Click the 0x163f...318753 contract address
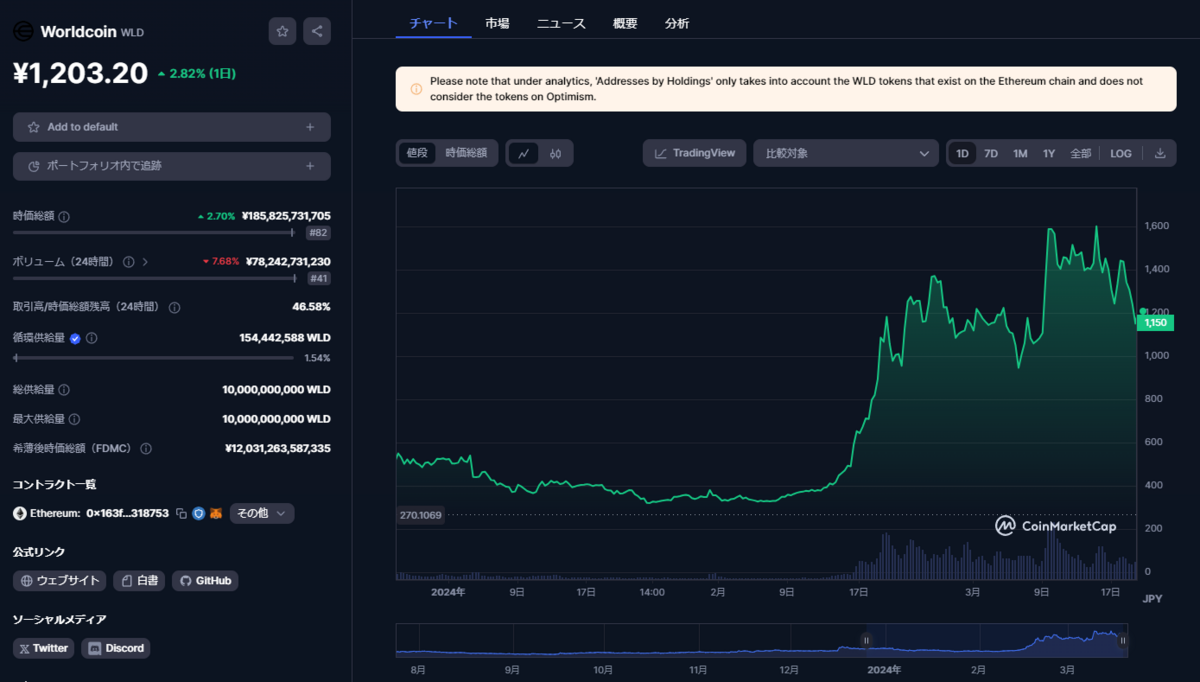The width and height of the screenshot is (1200, 682). pyautogui.click(x=127, y=513)
